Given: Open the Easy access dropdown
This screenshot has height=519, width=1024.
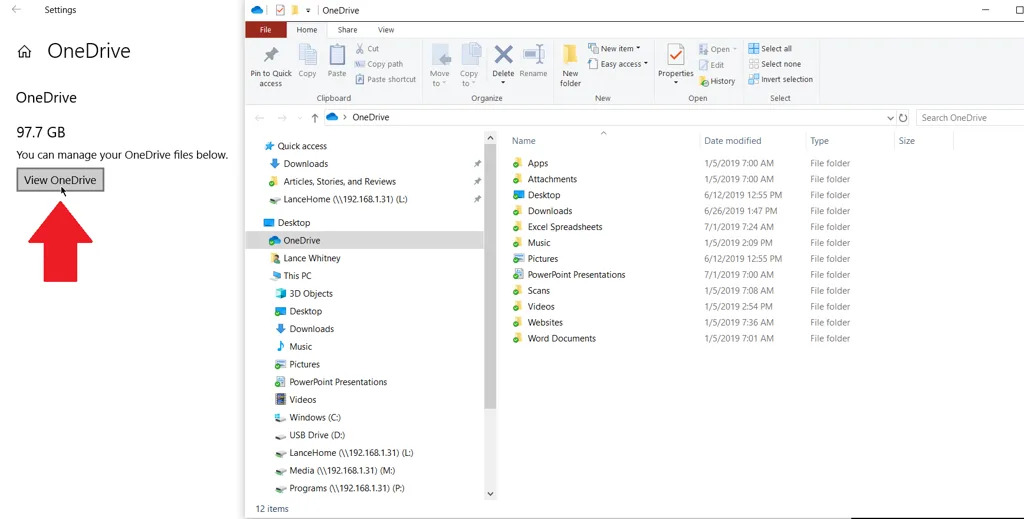Looking at the screenshot, I should (623, 64).
